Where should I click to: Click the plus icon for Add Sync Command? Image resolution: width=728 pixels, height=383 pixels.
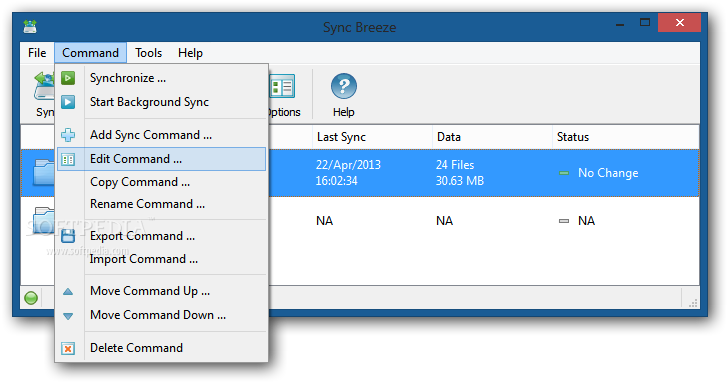pos(68,135)
